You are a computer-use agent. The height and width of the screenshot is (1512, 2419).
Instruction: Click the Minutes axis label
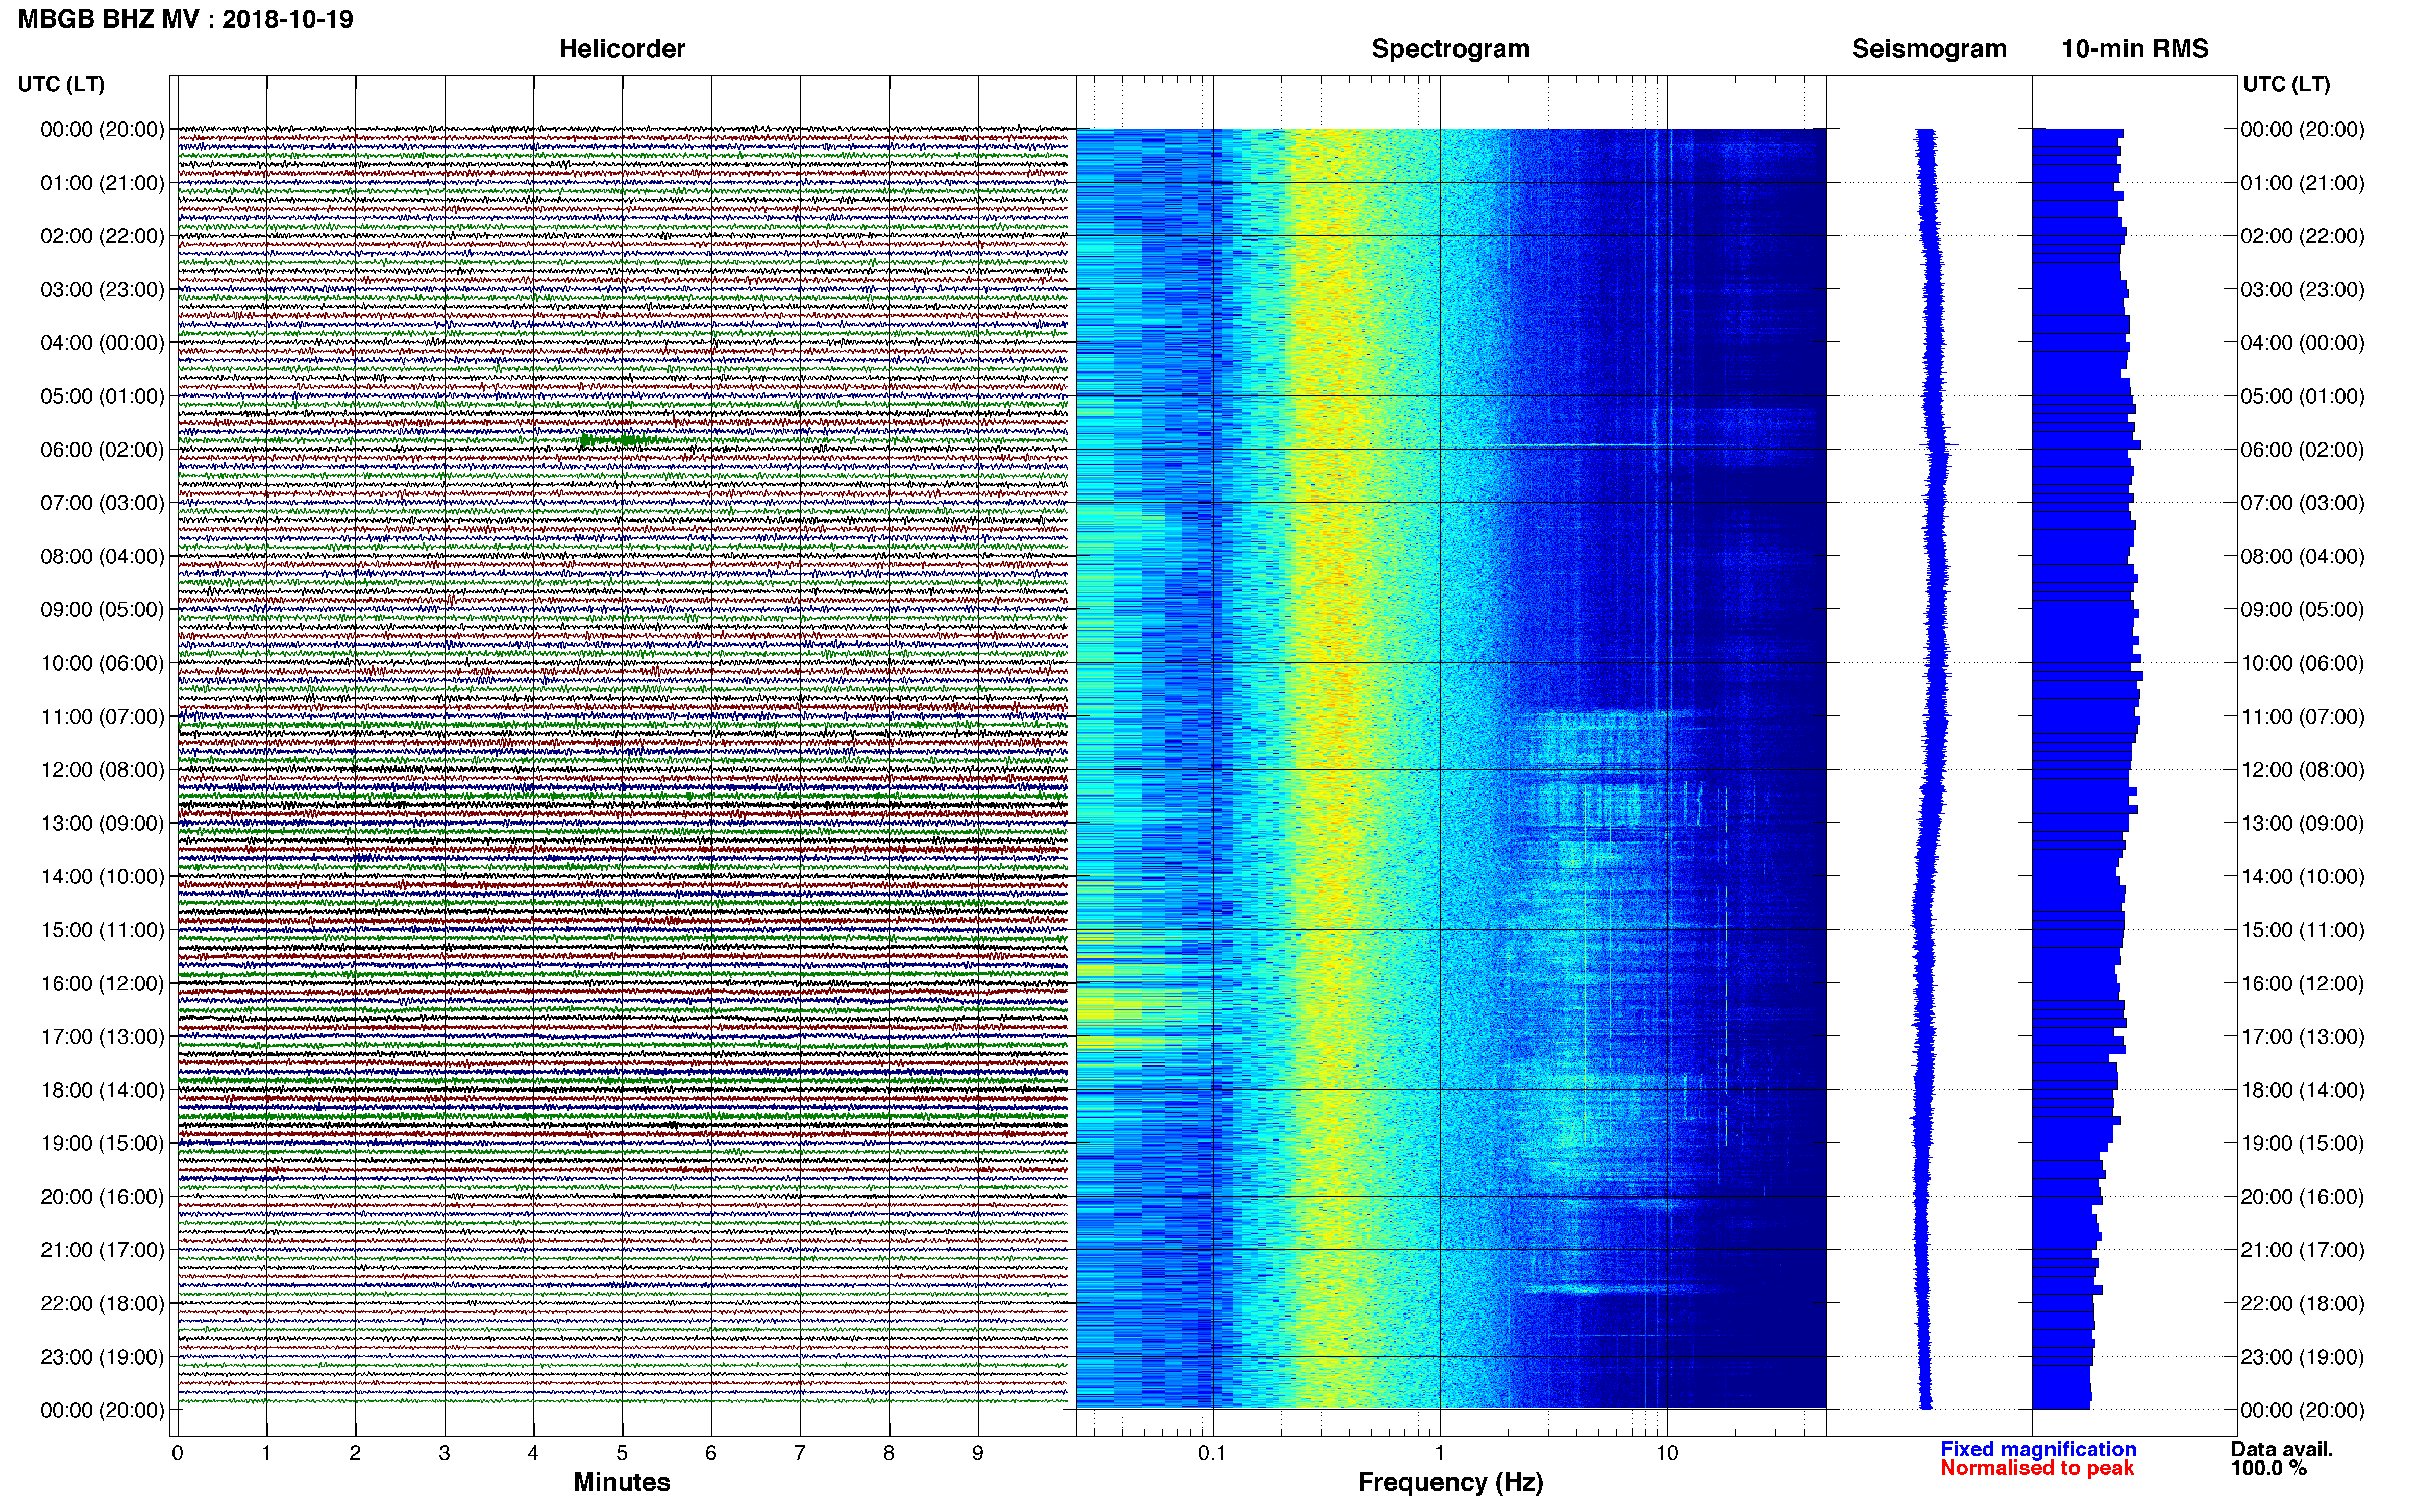(622, 1482)
